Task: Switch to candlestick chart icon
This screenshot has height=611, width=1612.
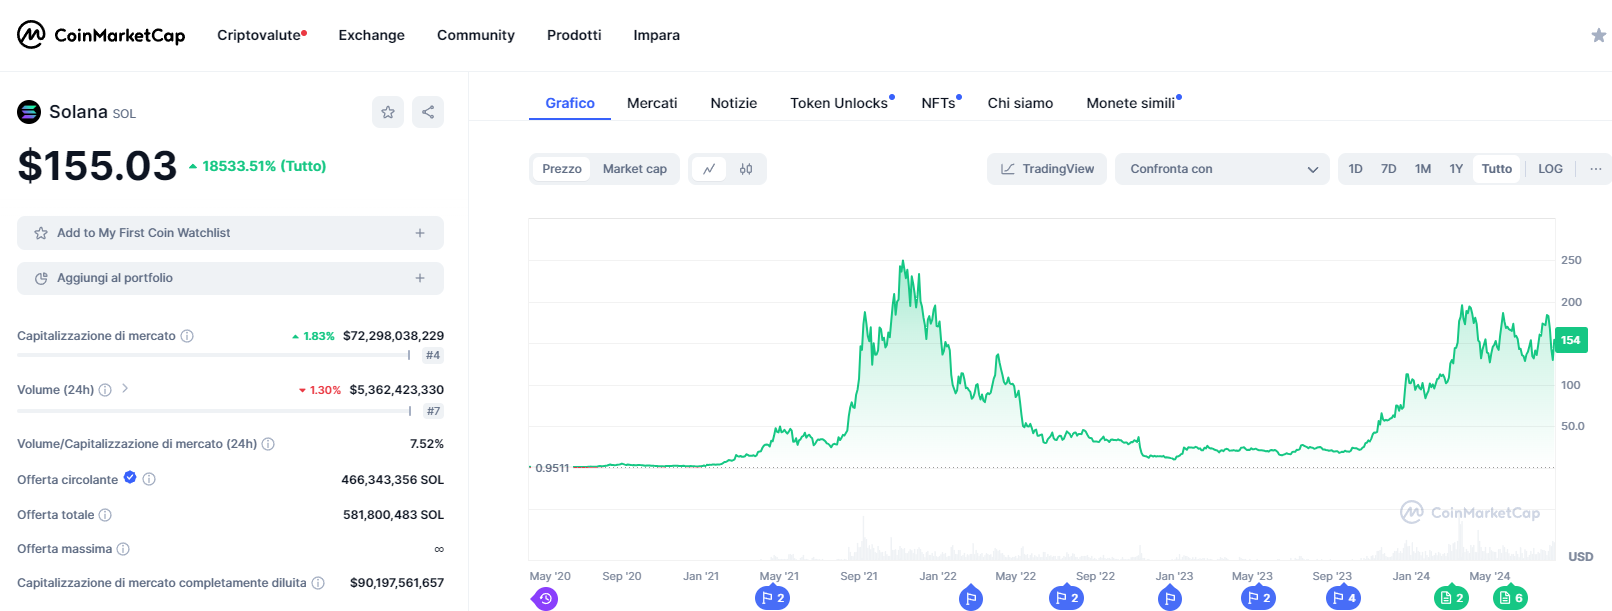Action: (746, 169)
